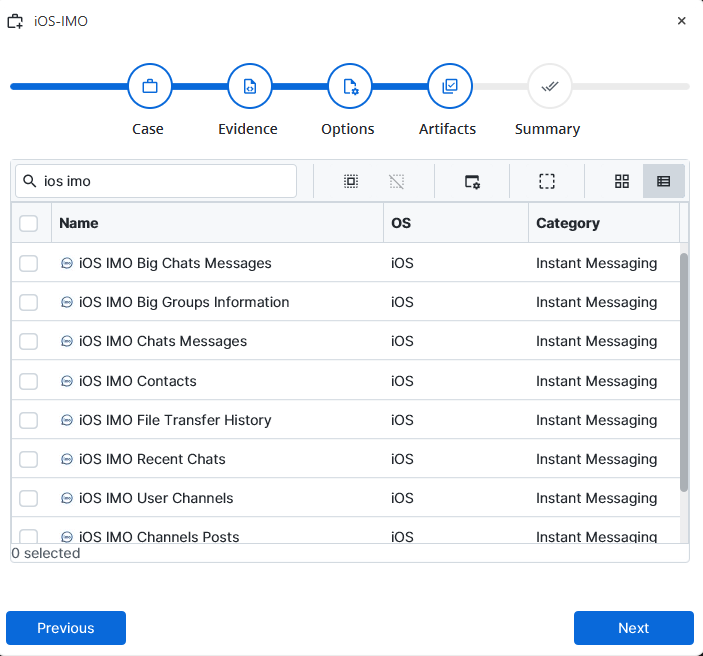Sort by the Category column header
The height and width of the screenshot is (656, 703).
coord(568,223)
